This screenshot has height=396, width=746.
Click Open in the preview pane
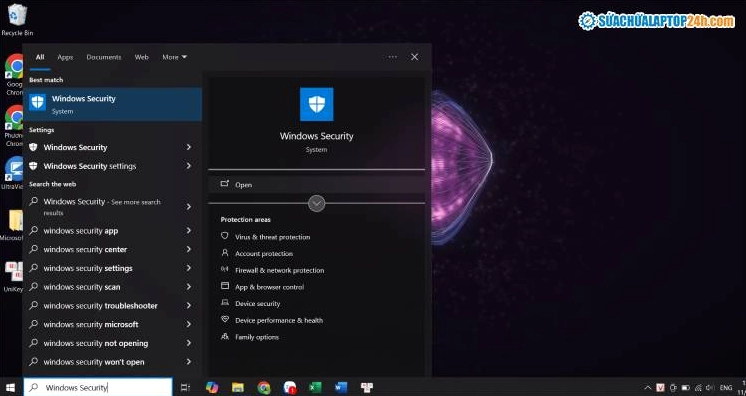(316, 185)
